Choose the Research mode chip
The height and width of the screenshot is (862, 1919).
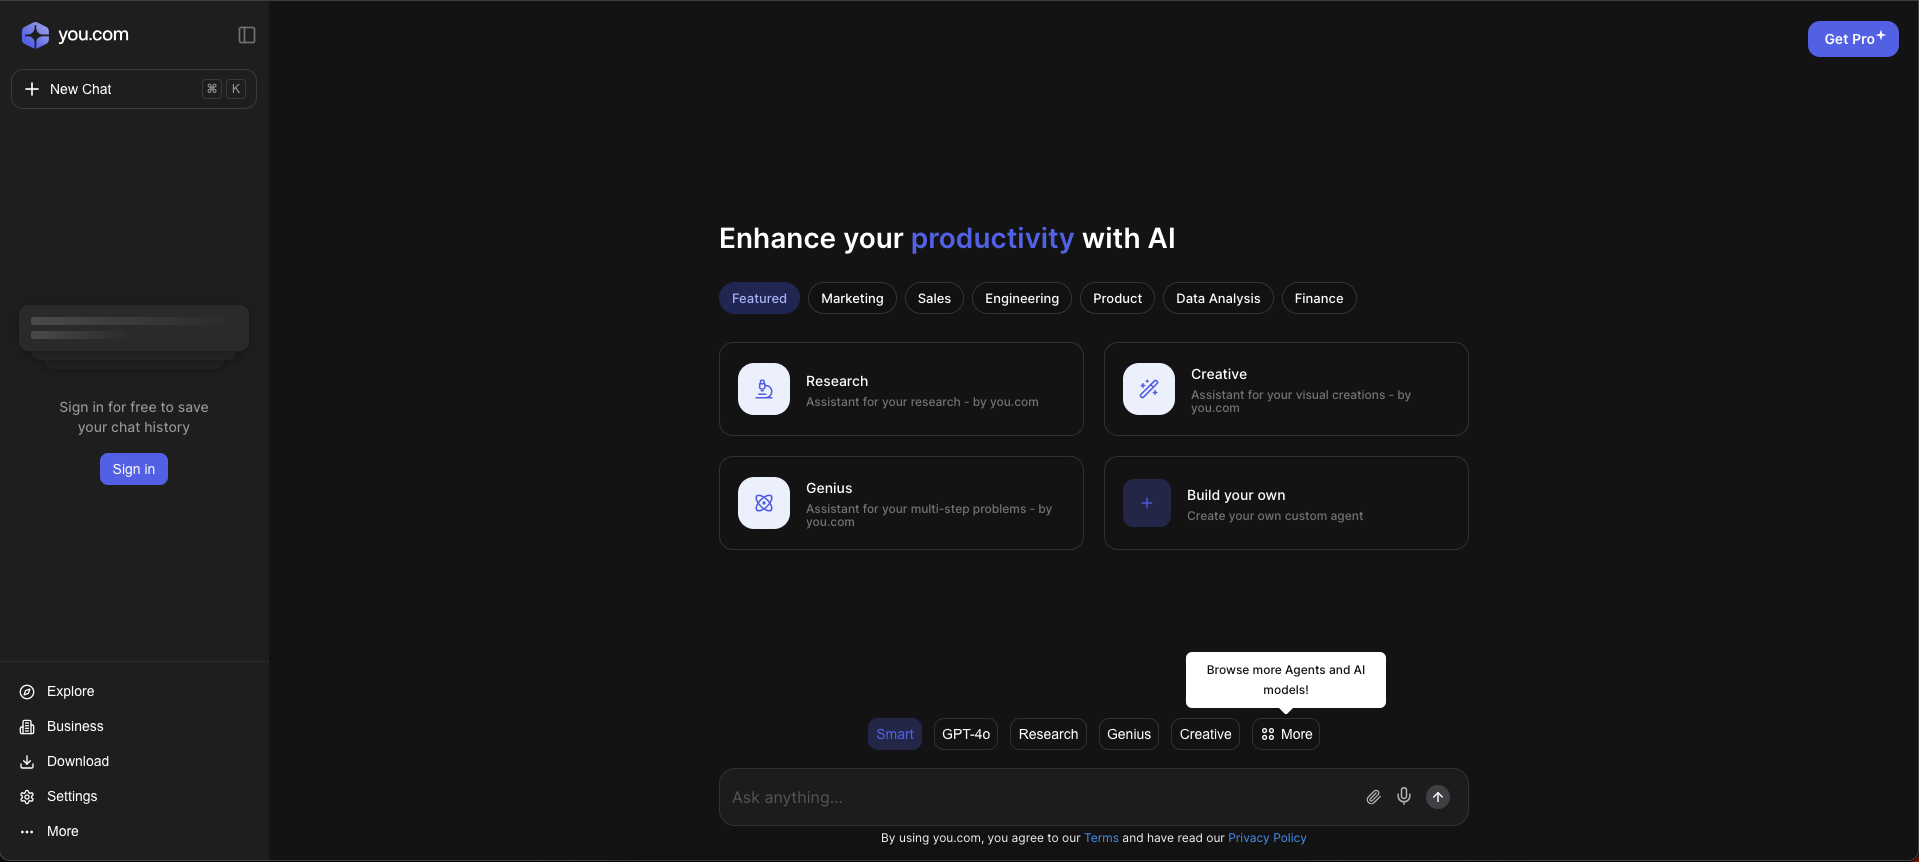tap(1048, 734)
